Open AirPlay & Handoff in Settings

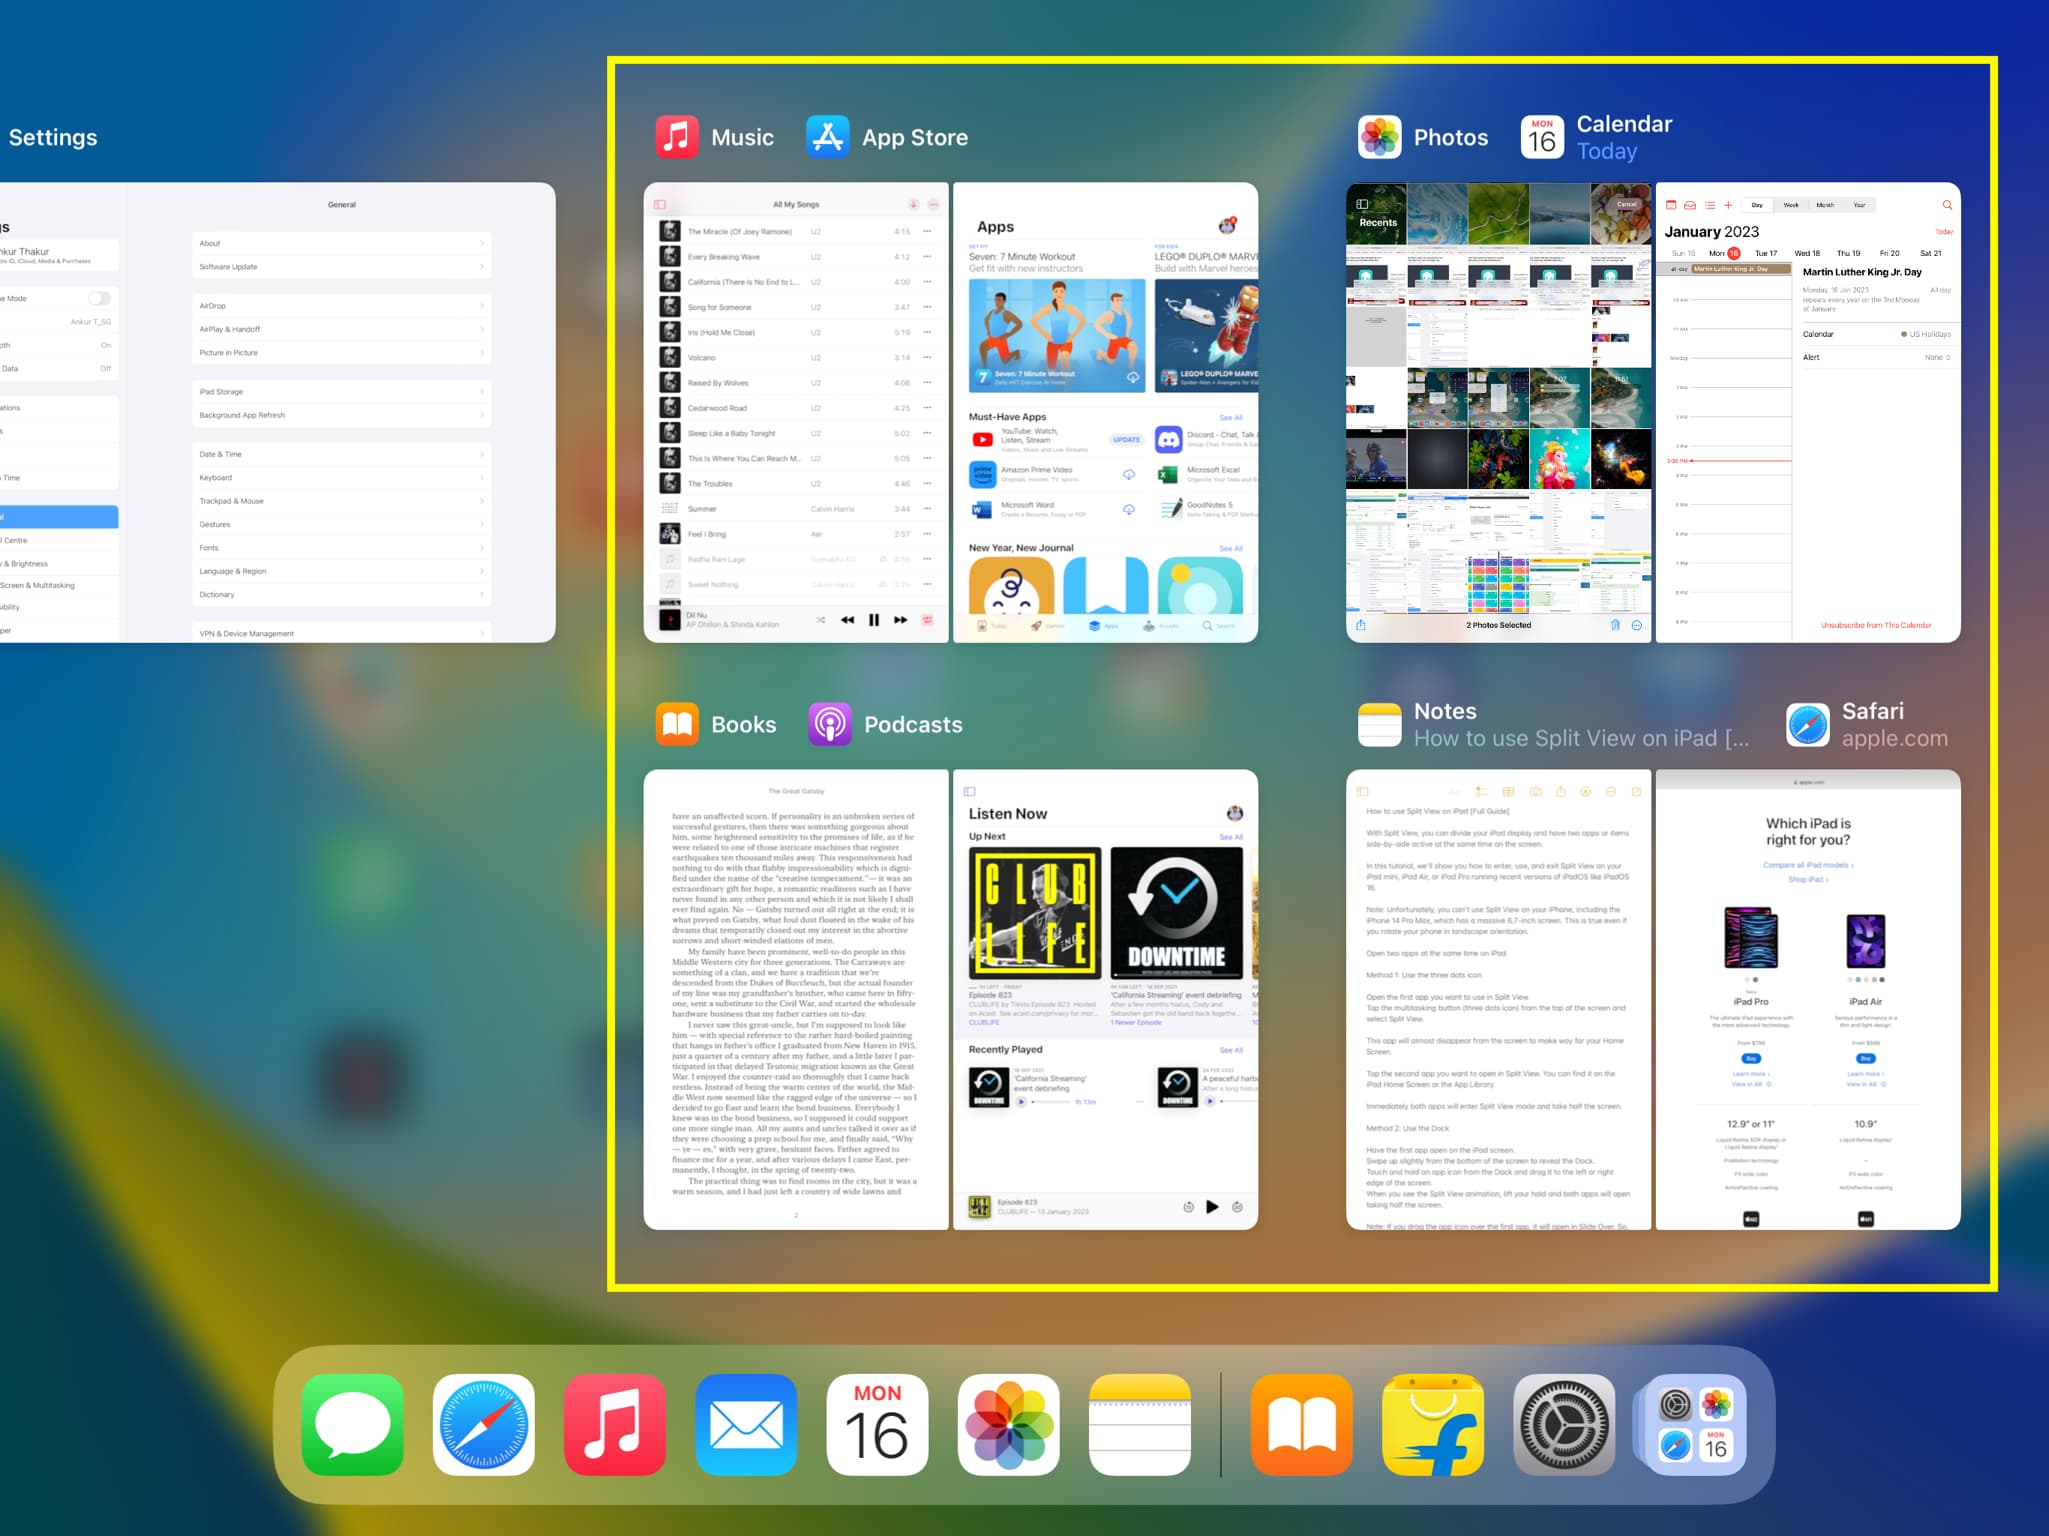341,329
